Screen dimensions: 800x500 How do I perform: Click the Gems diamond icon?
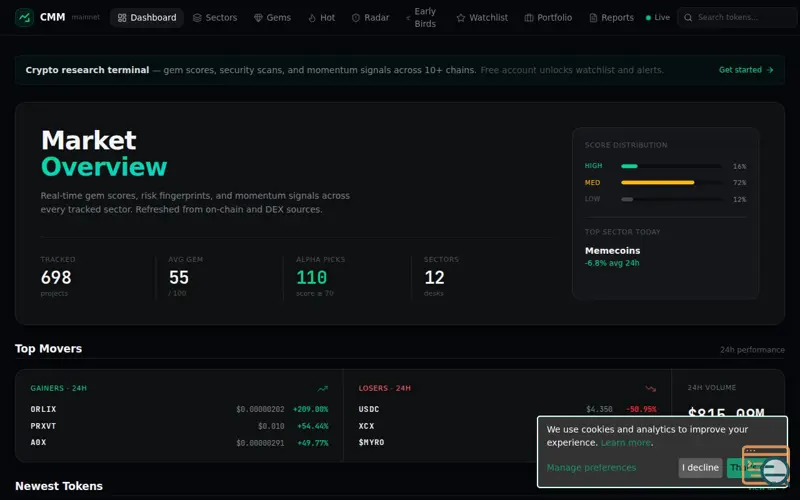tap(258, 18)
